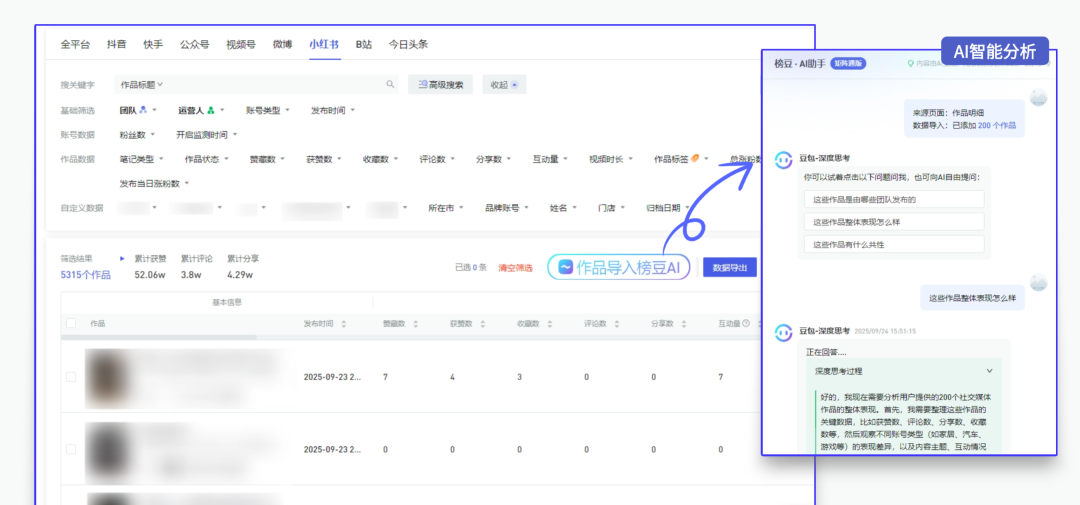Click the 数据导出 button

729,267
